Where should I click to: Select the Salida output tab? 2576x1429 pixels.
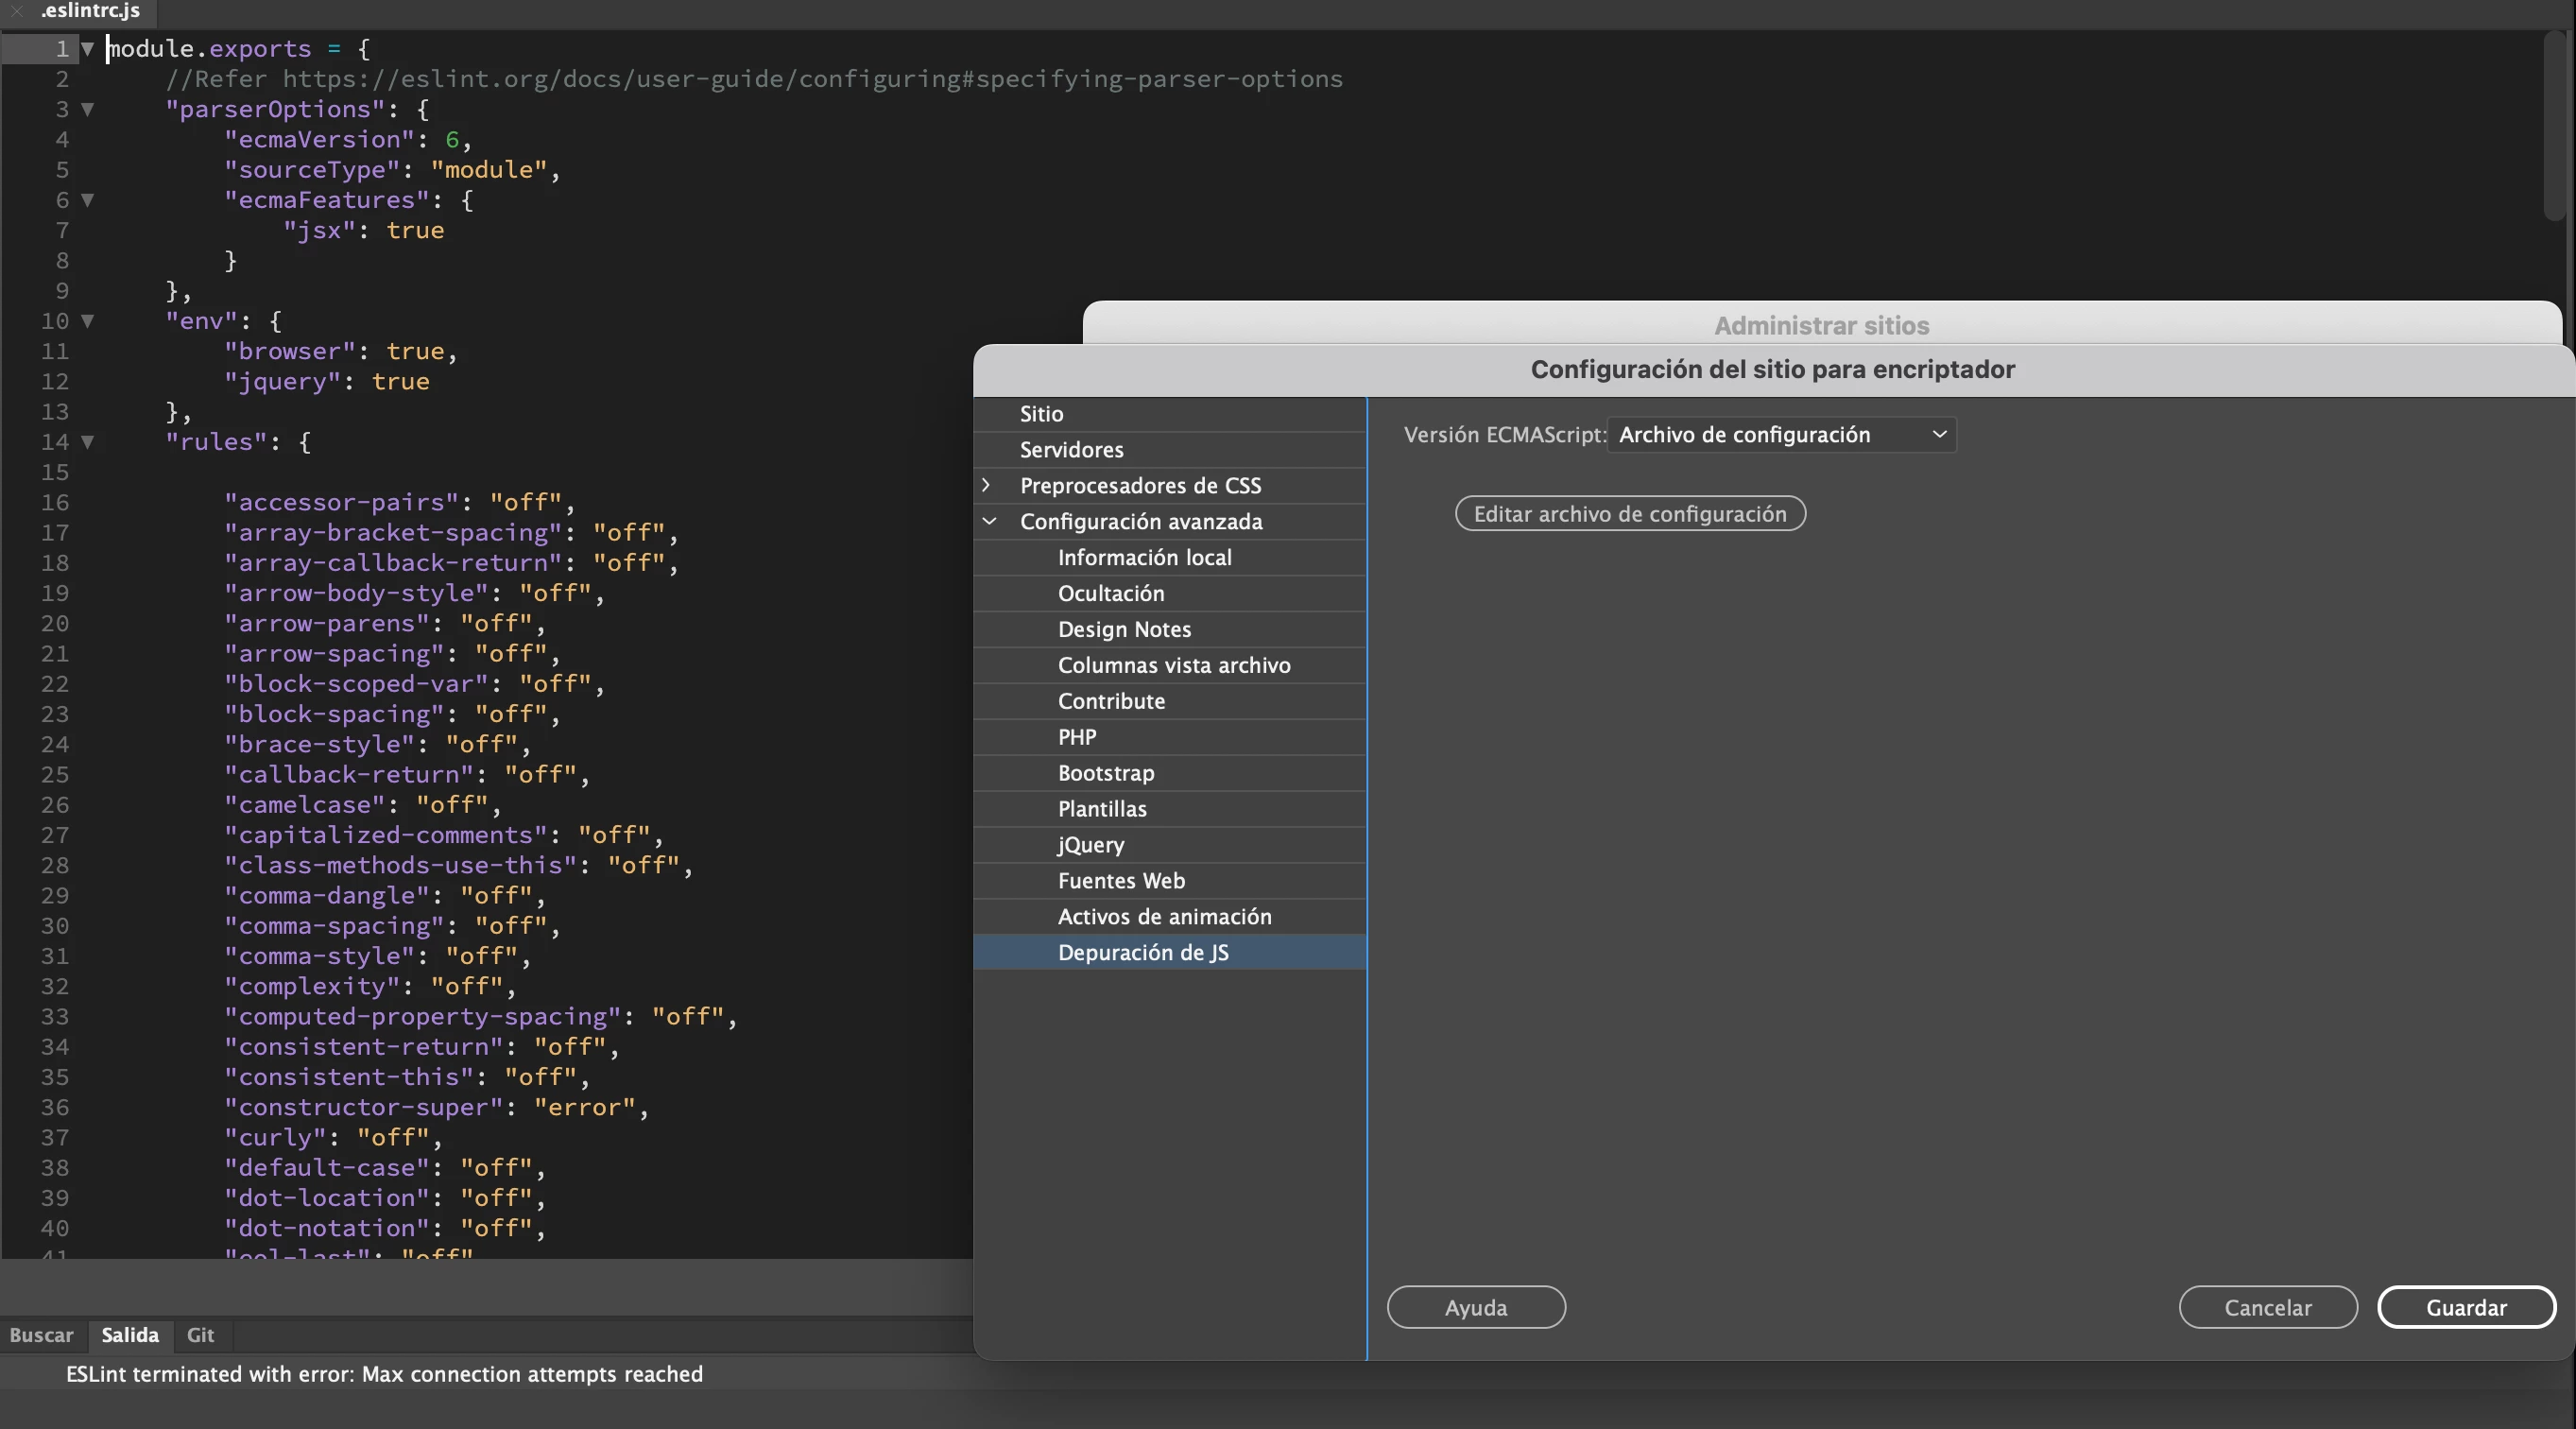[x=130, y=1335]
